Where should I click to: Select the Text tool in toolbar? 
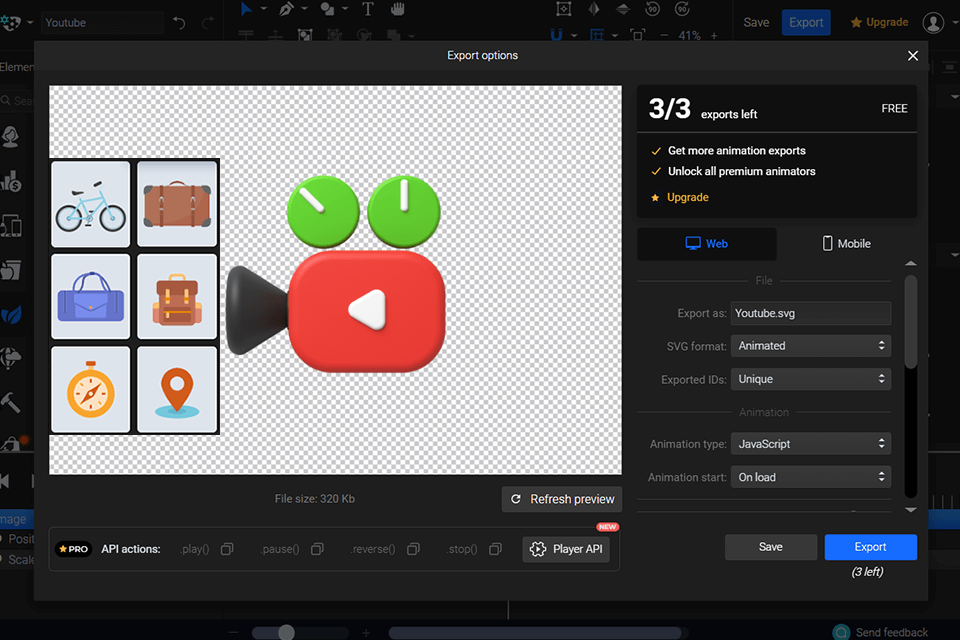(x=367, y=9)
